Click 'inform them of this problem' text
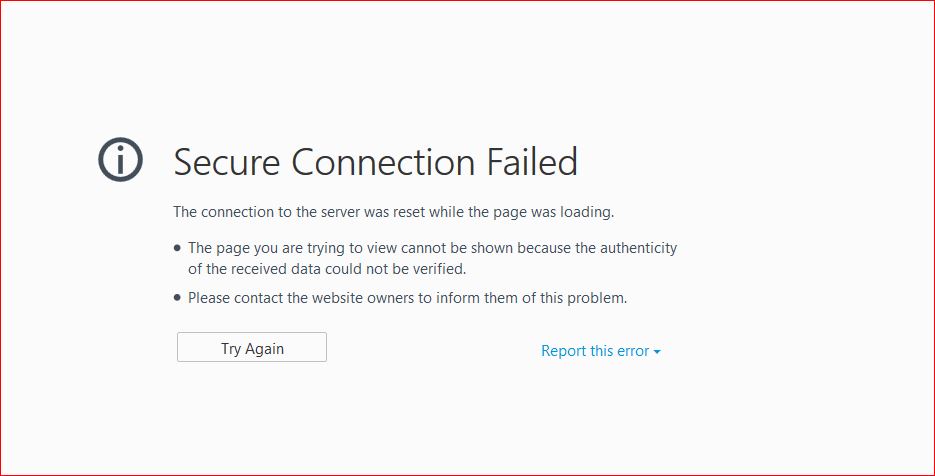 (x=531, y=298)
